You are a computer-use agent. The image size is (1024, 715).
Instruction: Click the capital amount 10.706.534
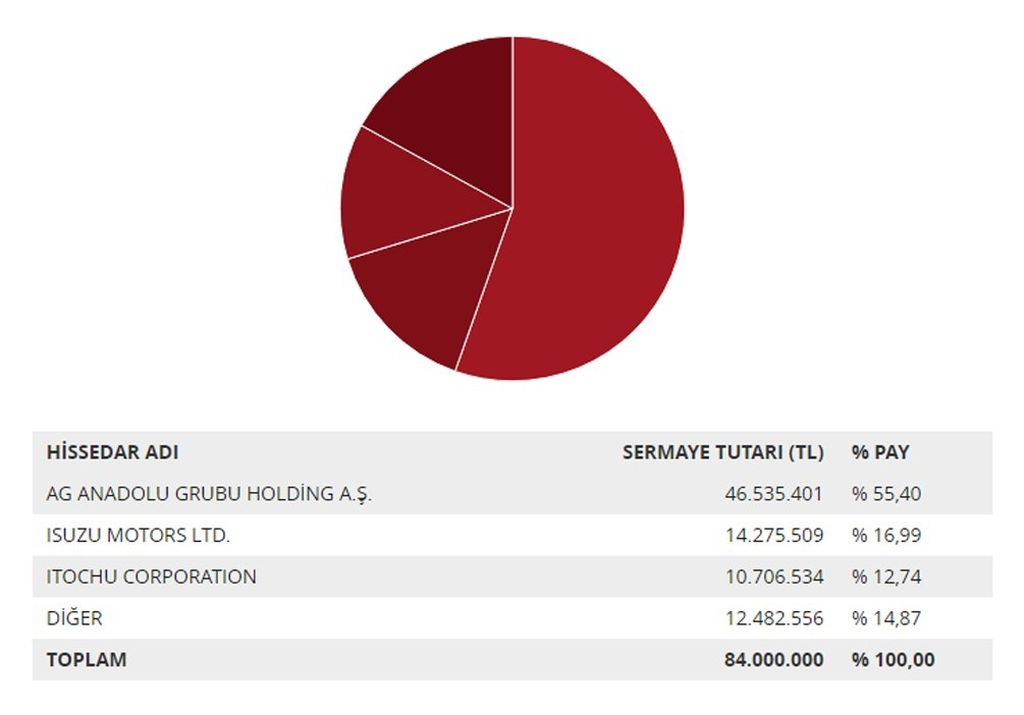(x=774, y=577)
